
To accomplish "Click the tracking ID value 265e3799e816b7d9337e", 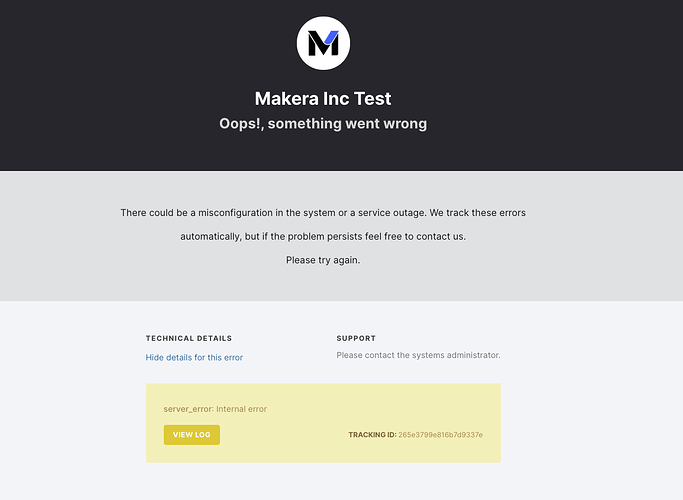I will (440, 435).
